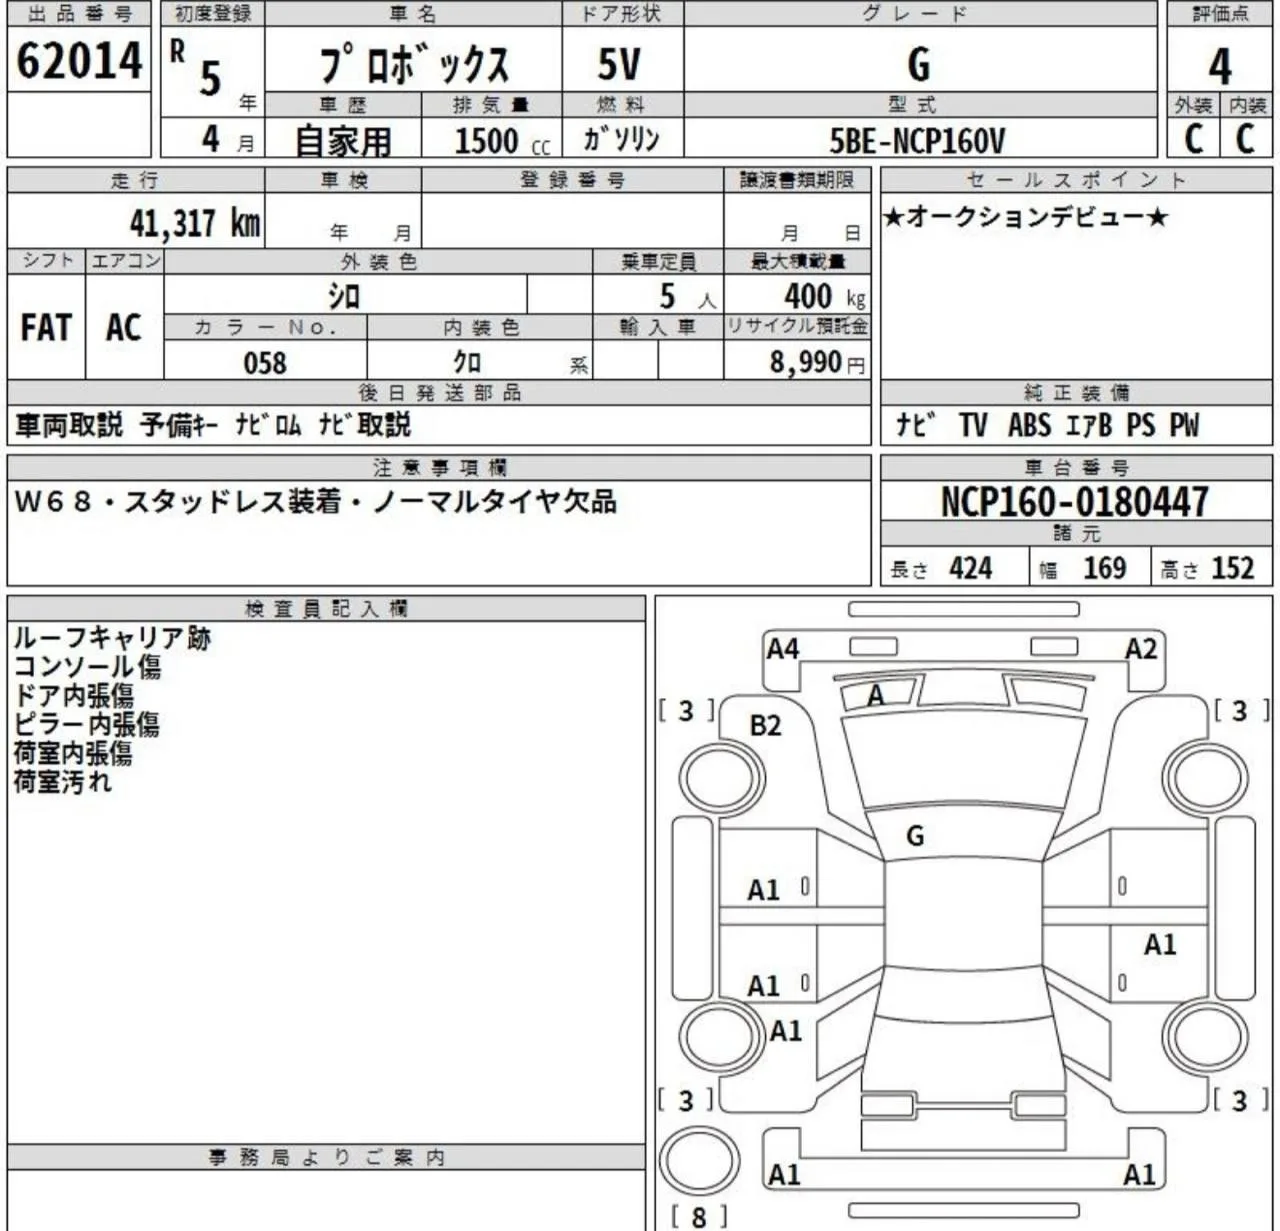Click the lot number 62014

(79, 60)
